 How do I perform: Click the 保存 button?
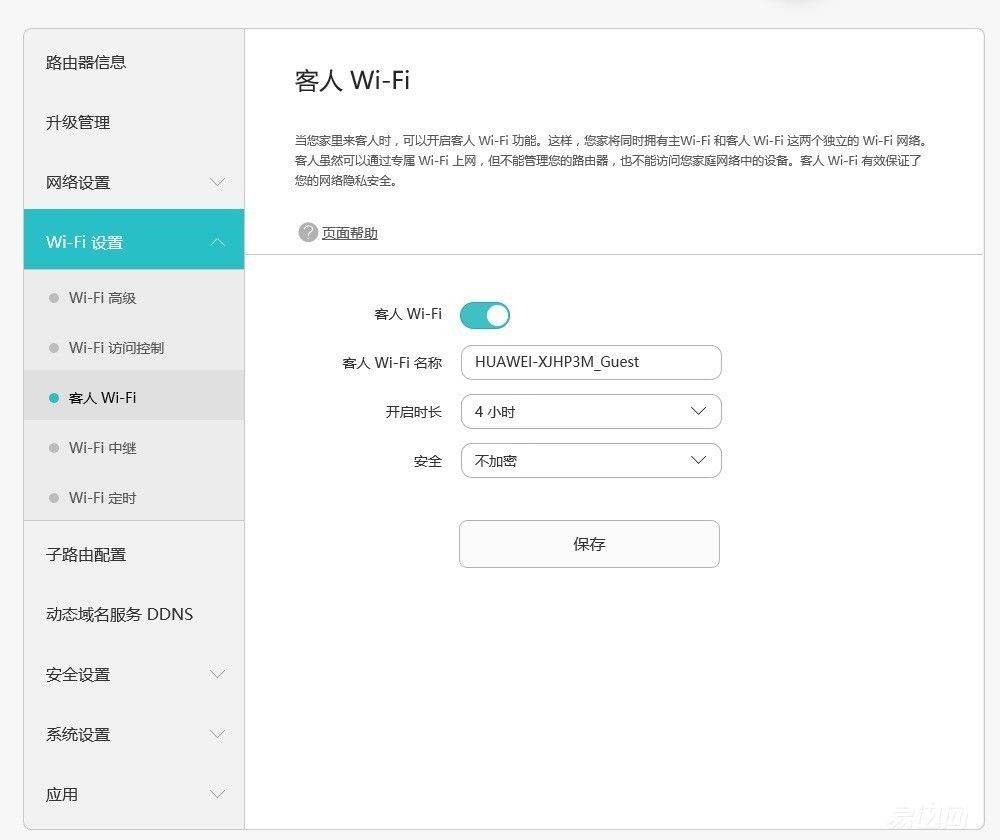coord(589,544)
